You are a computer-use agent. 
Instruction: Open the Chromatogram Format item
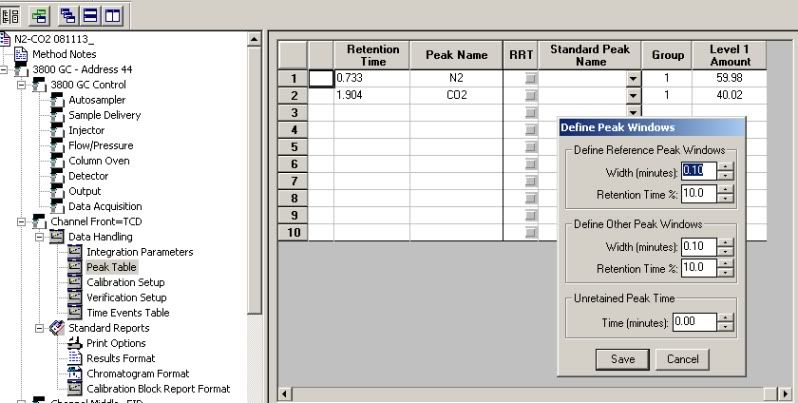[138, 373]
